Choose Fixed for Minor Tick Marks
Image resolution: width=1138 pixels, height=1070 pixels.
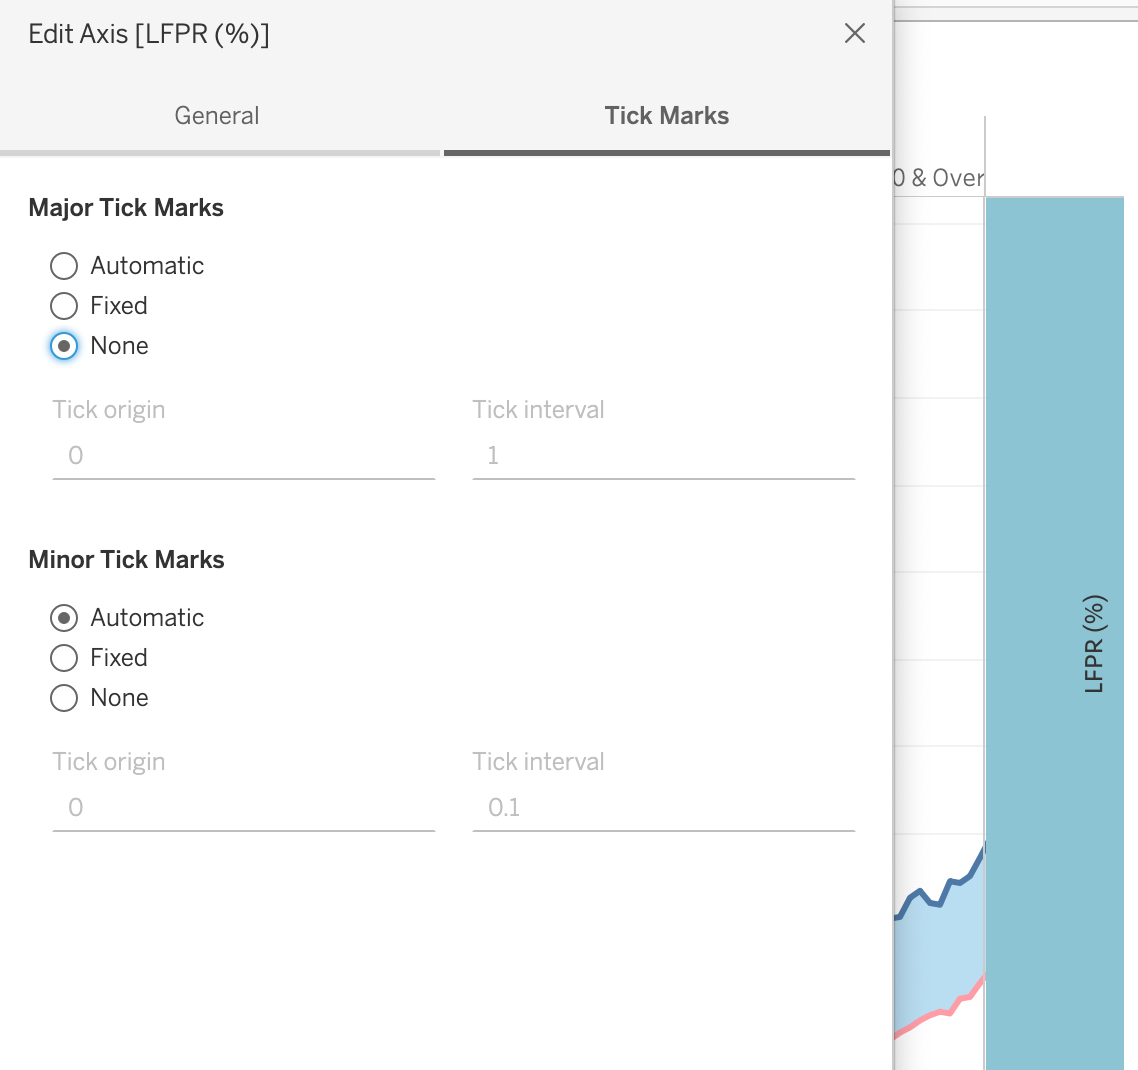point(64,658)
